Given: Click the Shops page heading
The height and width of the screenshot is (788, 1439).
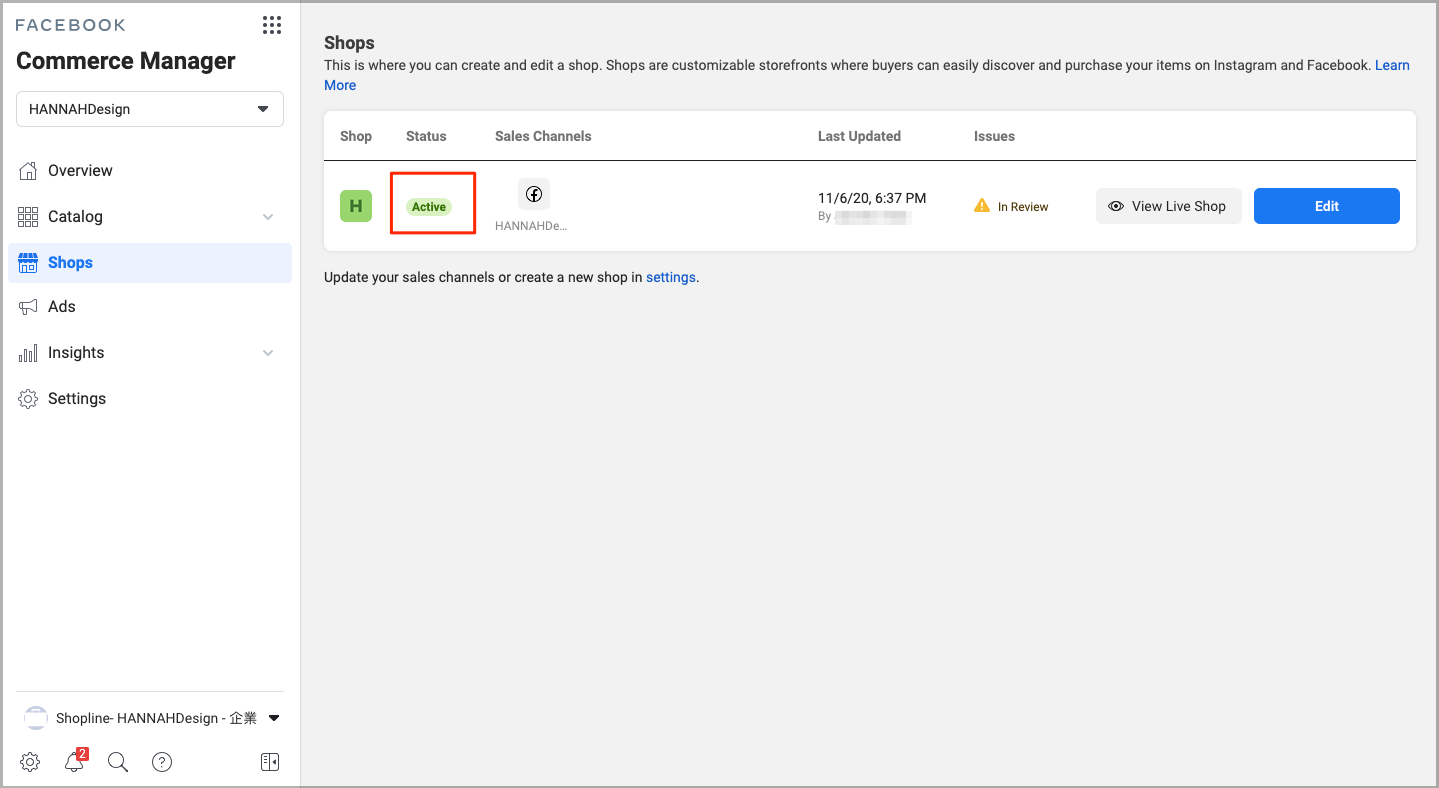Looking at the screenshot, I should coord(349,43).
